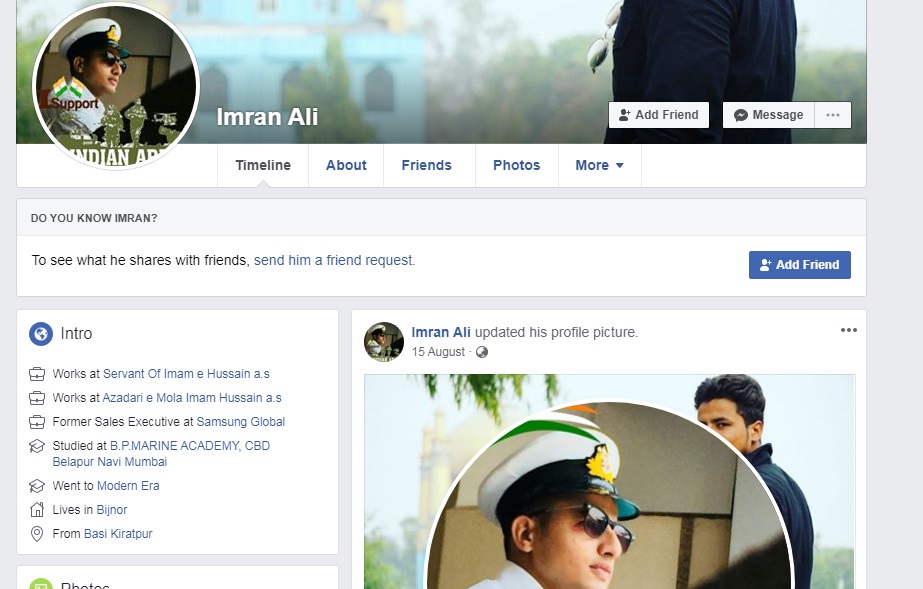923x589 pixels.
Task: Click the Imran Ali name on cover
Action: (x=267, y=117)
